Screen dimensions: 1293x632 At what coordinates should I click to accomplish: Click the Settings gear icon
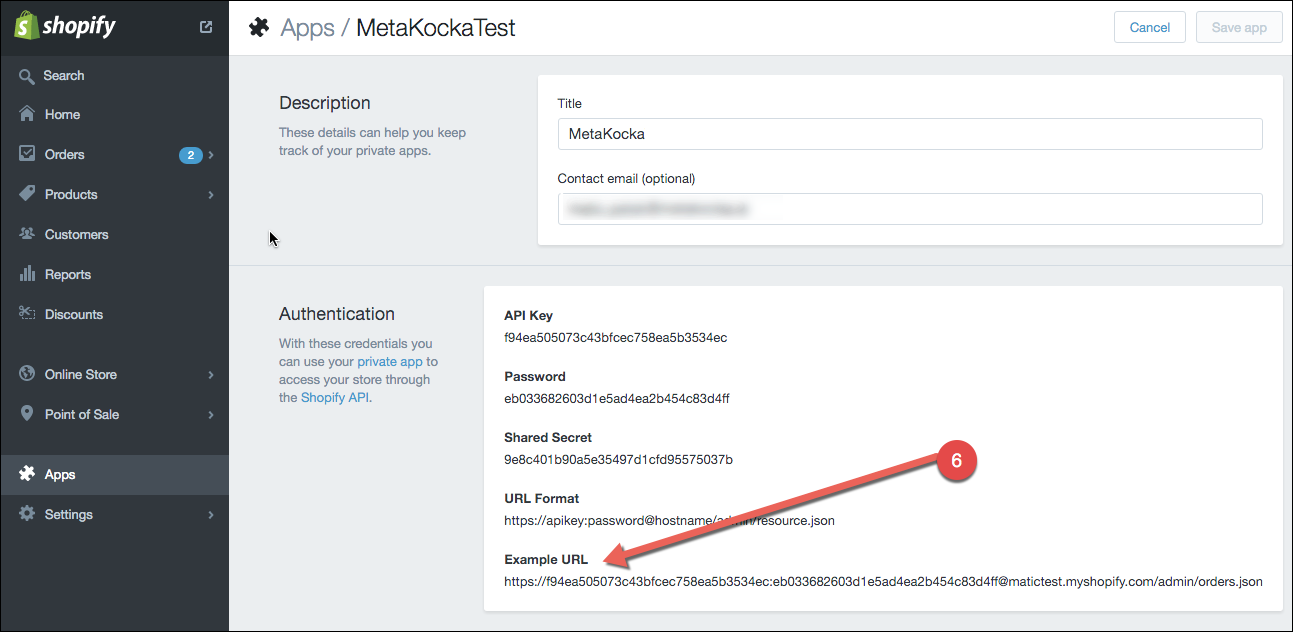27,514
